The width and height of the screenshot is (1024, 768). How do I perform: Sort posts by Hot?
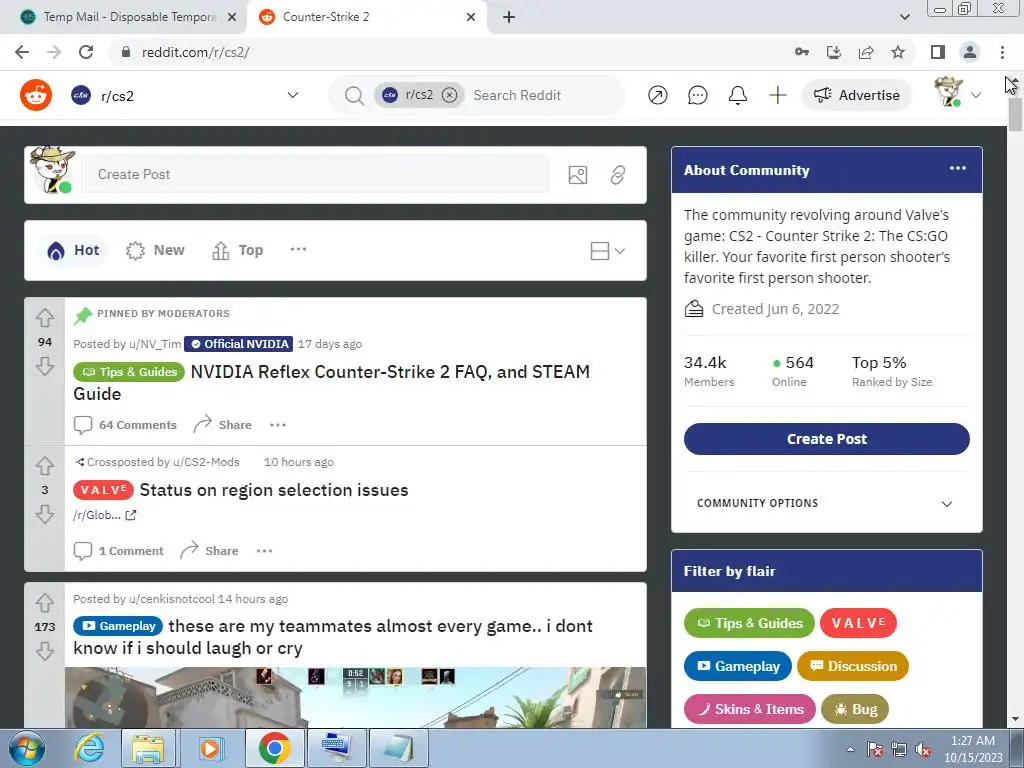click(73, 250)
